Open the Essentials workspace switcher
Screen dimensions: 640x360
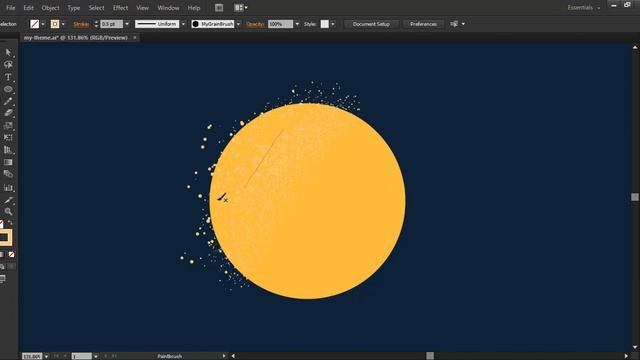(584, 8)
